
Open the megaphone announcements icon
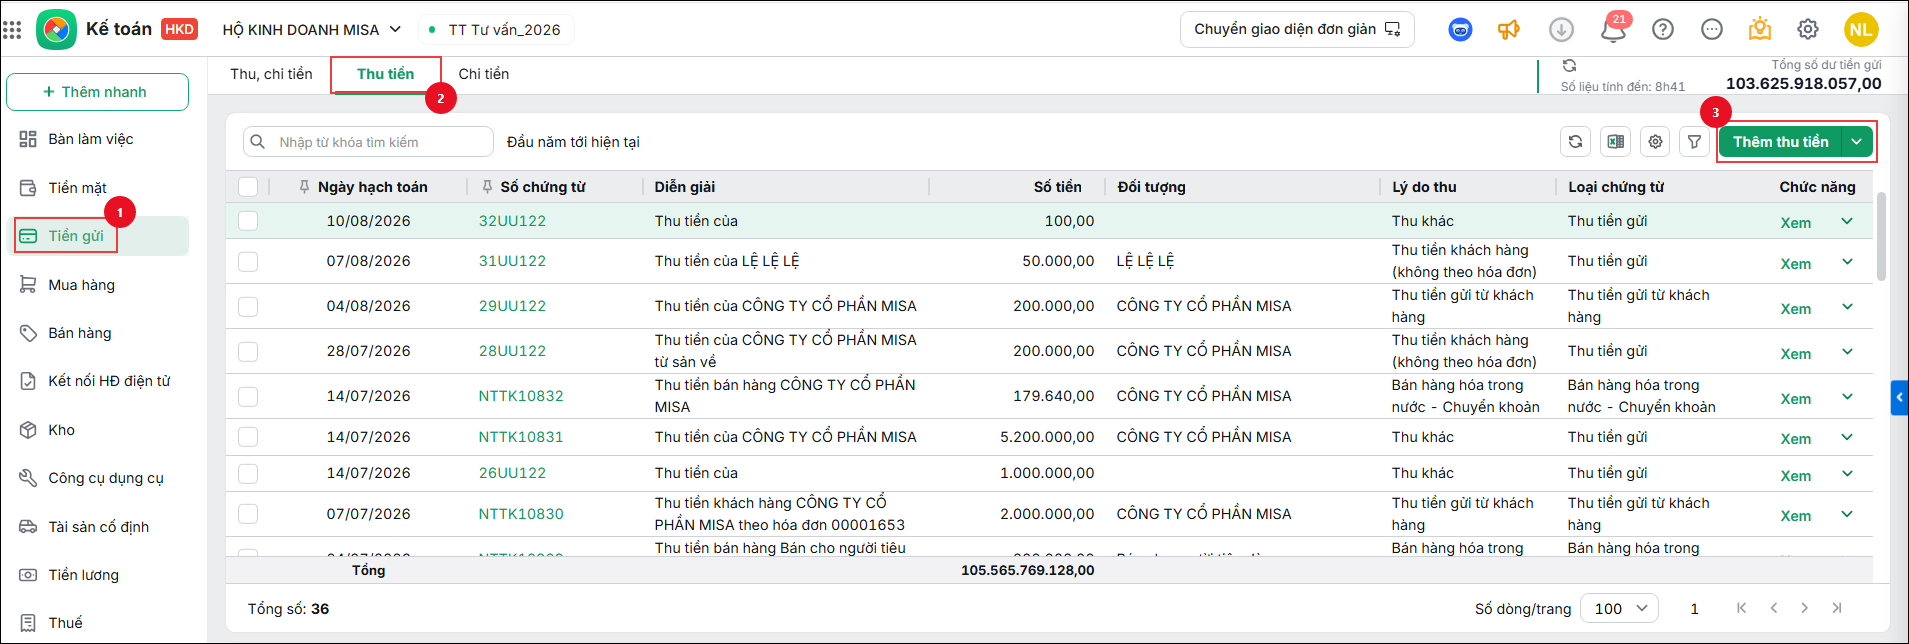pyautogui.click(x=1509, y=30)
